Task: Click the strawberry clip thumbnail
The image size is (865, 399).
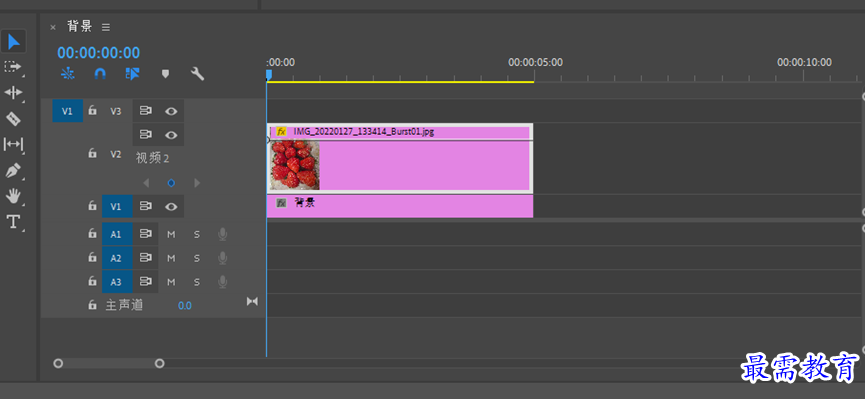Action: coord(295,164)
